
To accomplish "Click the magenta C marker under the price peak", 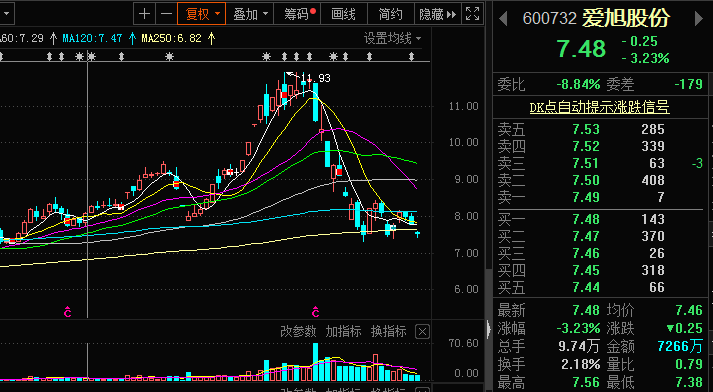I will point(315,312).
